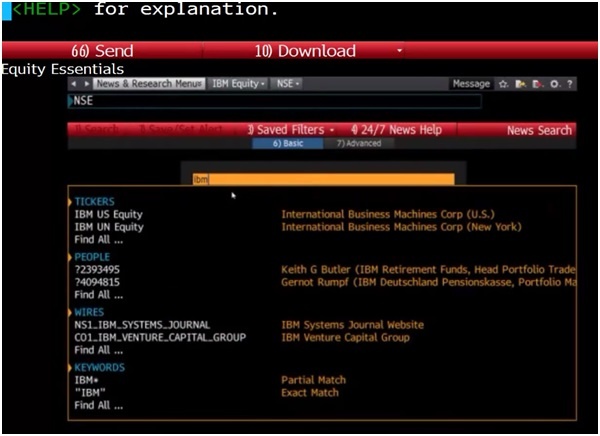This screenshot has height=436, width=600.
Task: Click International Business Machines Corp (U.S.) description
Action: 388,214
